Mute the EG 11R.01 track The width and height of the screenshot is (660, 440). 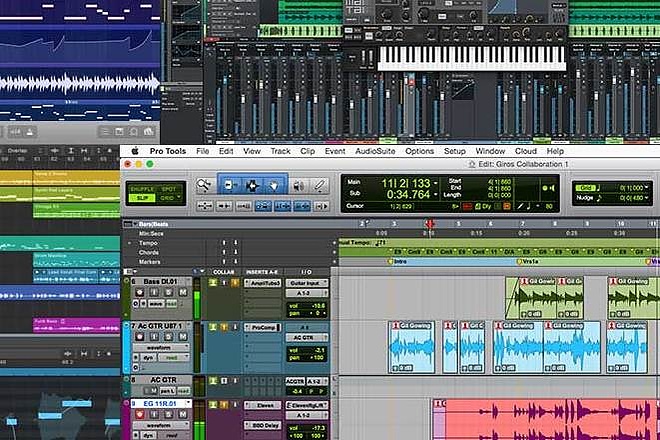[x=183, y=414]
